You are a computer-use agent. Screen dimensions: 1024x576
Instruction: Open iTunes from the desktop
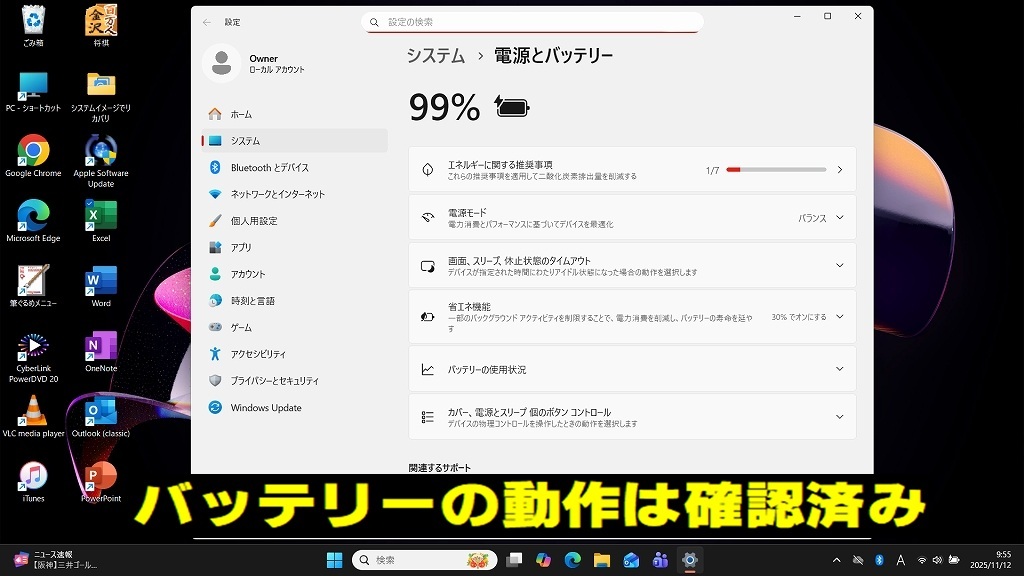point(33,475)
